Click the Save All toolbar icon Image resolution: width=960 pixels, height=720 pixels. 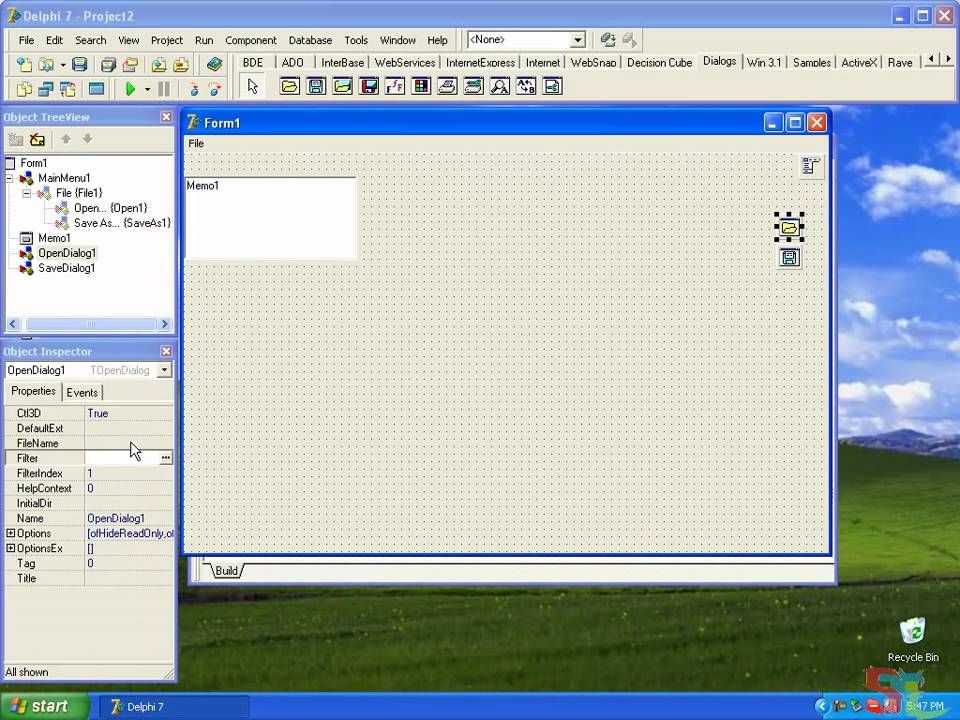pos(108,64)
